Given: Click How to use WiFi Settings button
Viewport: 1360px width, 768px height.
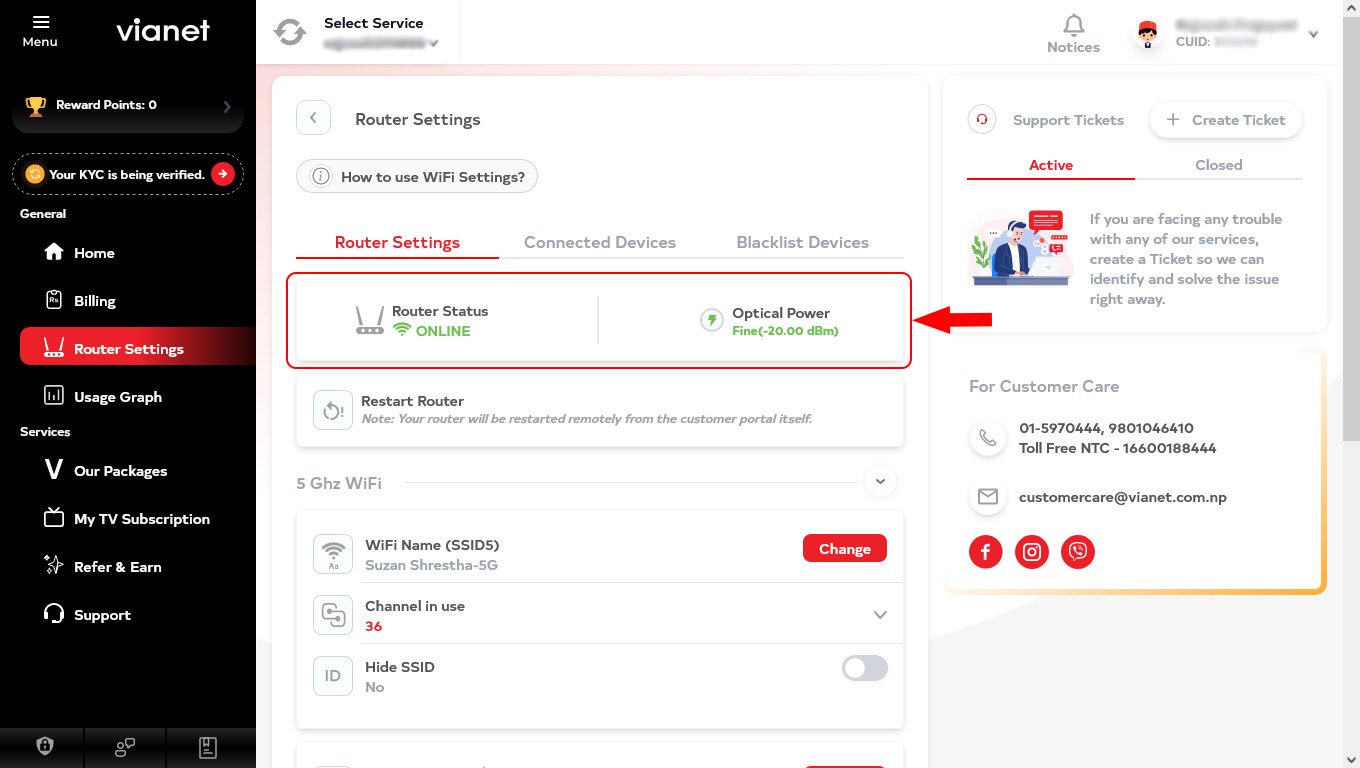Looking at the screenshot, I should click(417, 177).
